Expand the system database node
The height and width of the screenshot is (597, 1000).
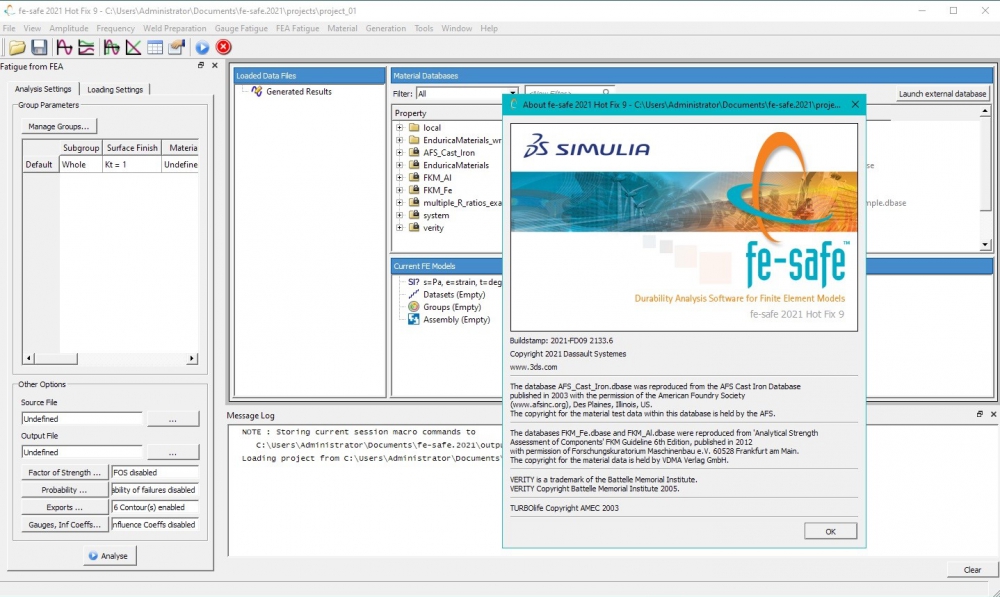tap(399, 215)
